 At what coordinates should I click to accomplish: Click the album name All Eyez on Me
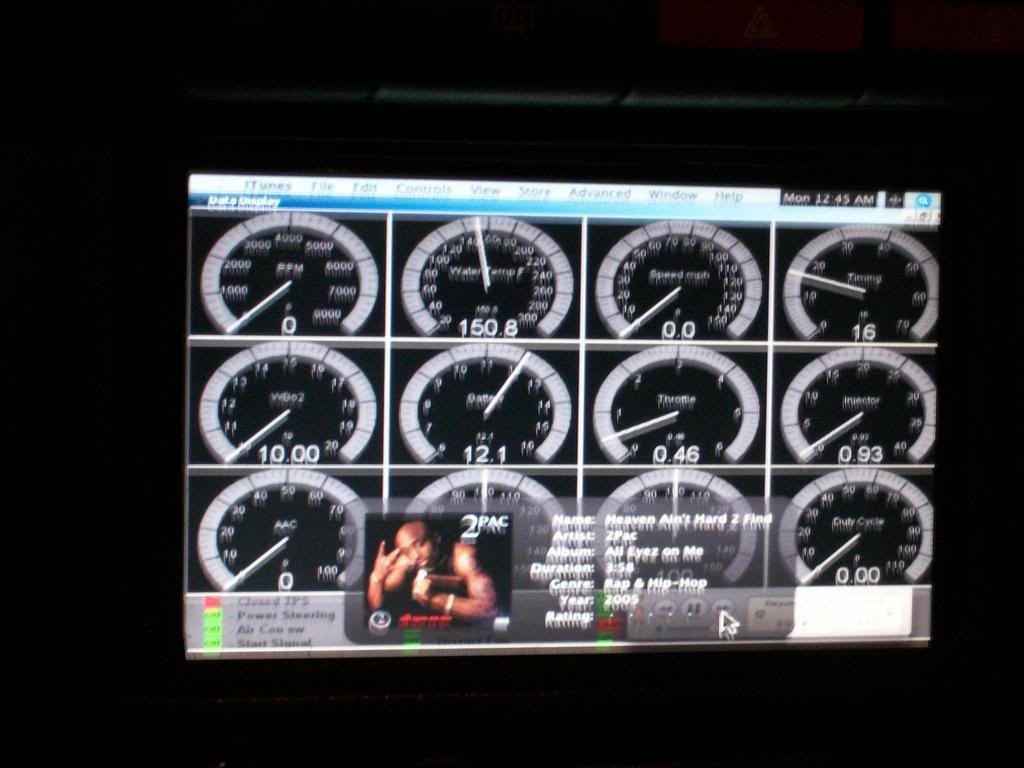[x=654, y=551]
